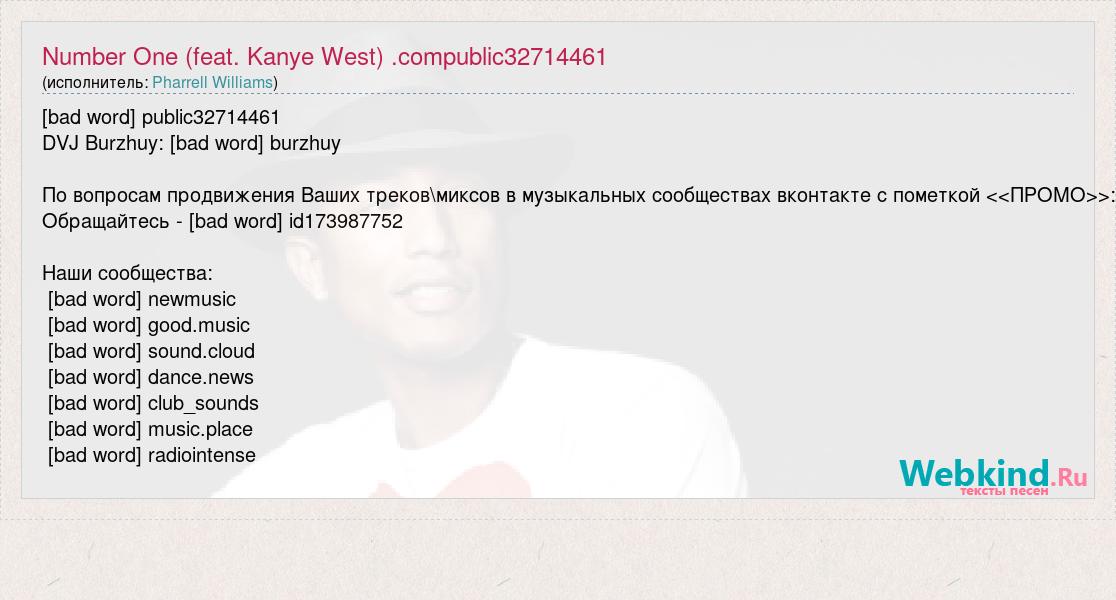This screenshot has width=1116, height=600.
Task: Click the 'radiointense' community line
Action: coord(152,456)
